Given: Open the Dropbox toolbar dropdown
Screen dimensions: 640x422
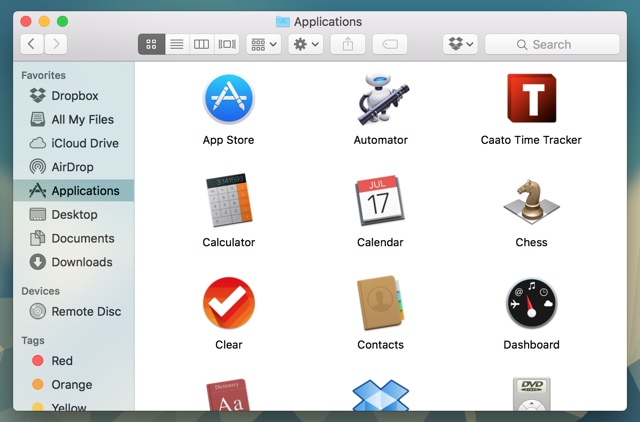Looking at the screenshot, I should [x=460, y=44].
